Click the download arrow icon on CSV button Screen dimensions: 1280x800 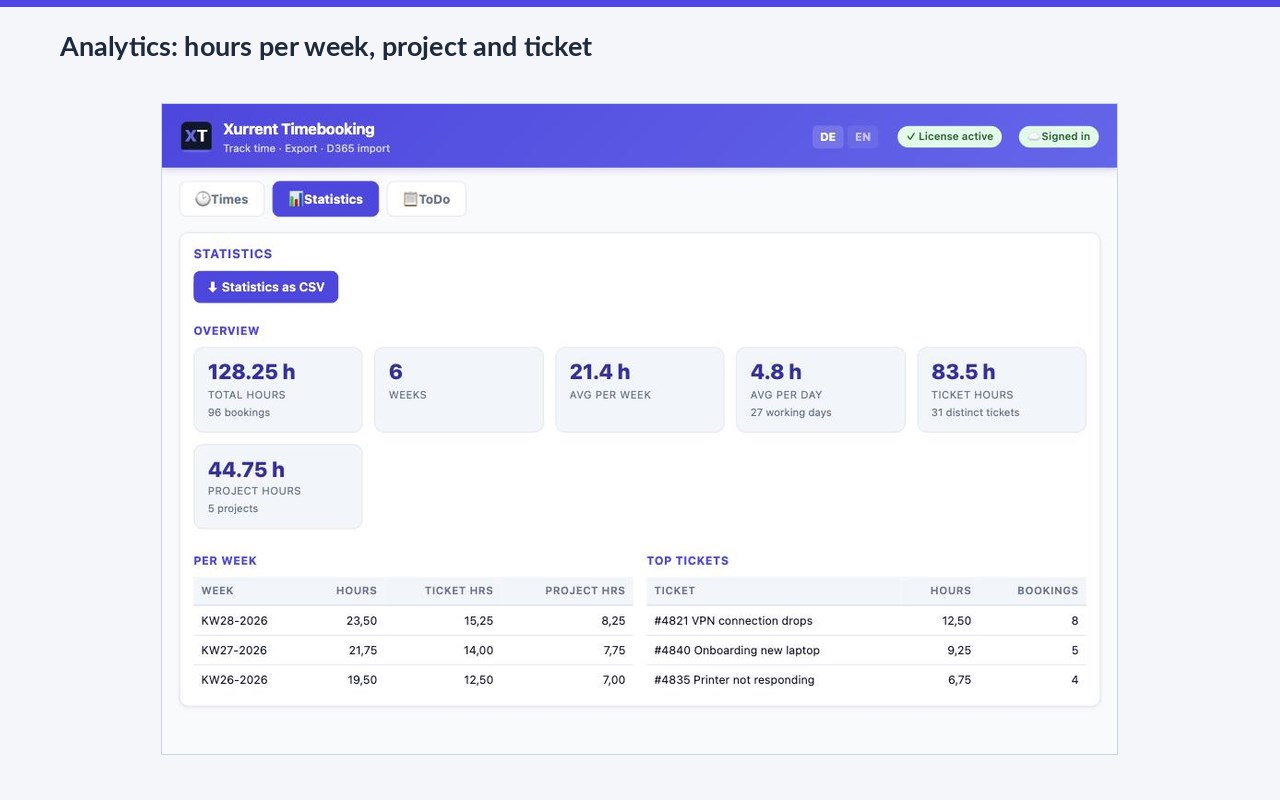[212, 287]
